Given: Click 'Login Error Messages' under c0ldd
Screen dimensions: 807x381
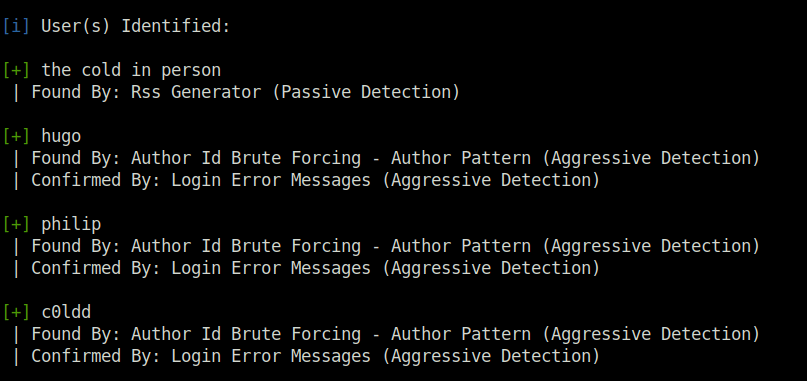Looking at the screenshot, I should [271, 356].
